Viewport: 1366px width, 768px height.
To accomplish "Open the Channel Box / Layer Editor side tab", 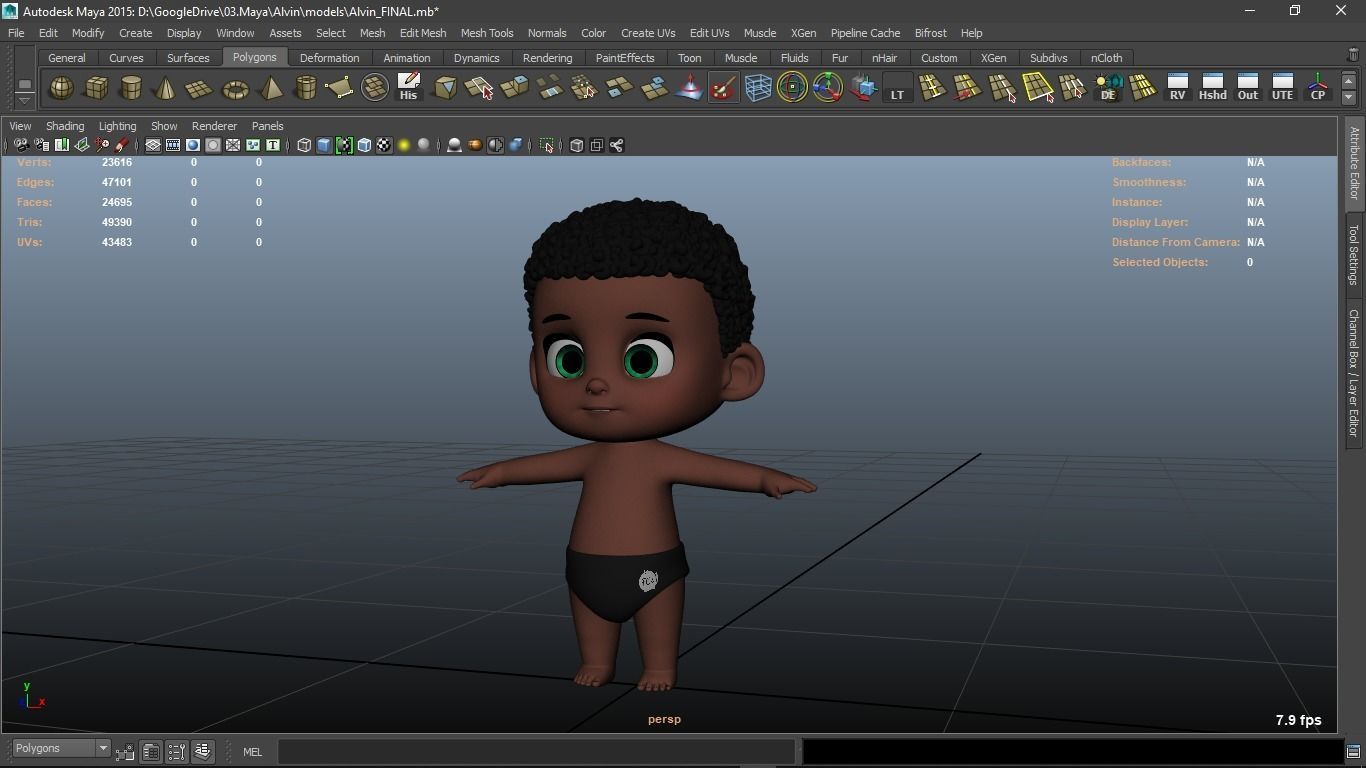I will (1354, 373).
